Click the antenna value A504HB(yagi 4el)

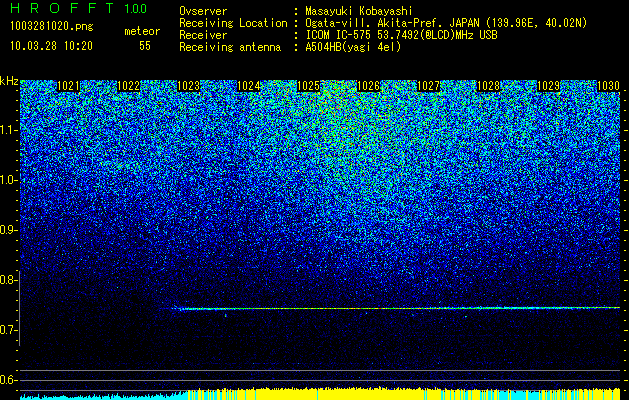pyautogui.click(x=353, y=47)
